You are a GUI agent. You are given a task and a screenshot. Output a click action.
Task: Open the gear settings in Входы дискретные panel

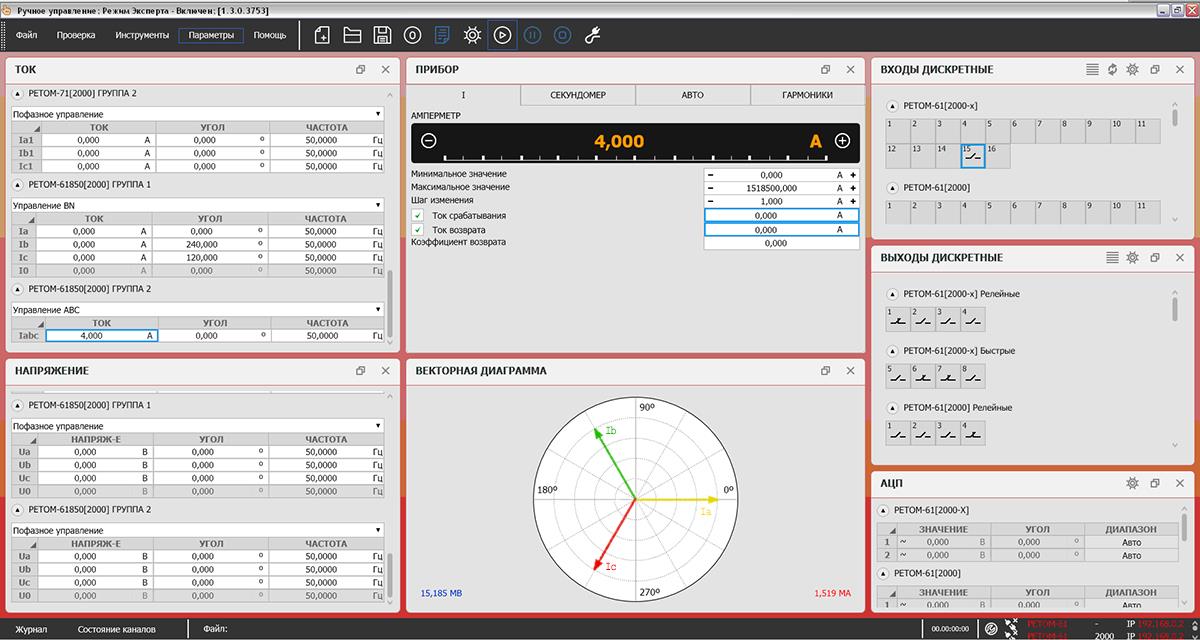point(1132,70)
